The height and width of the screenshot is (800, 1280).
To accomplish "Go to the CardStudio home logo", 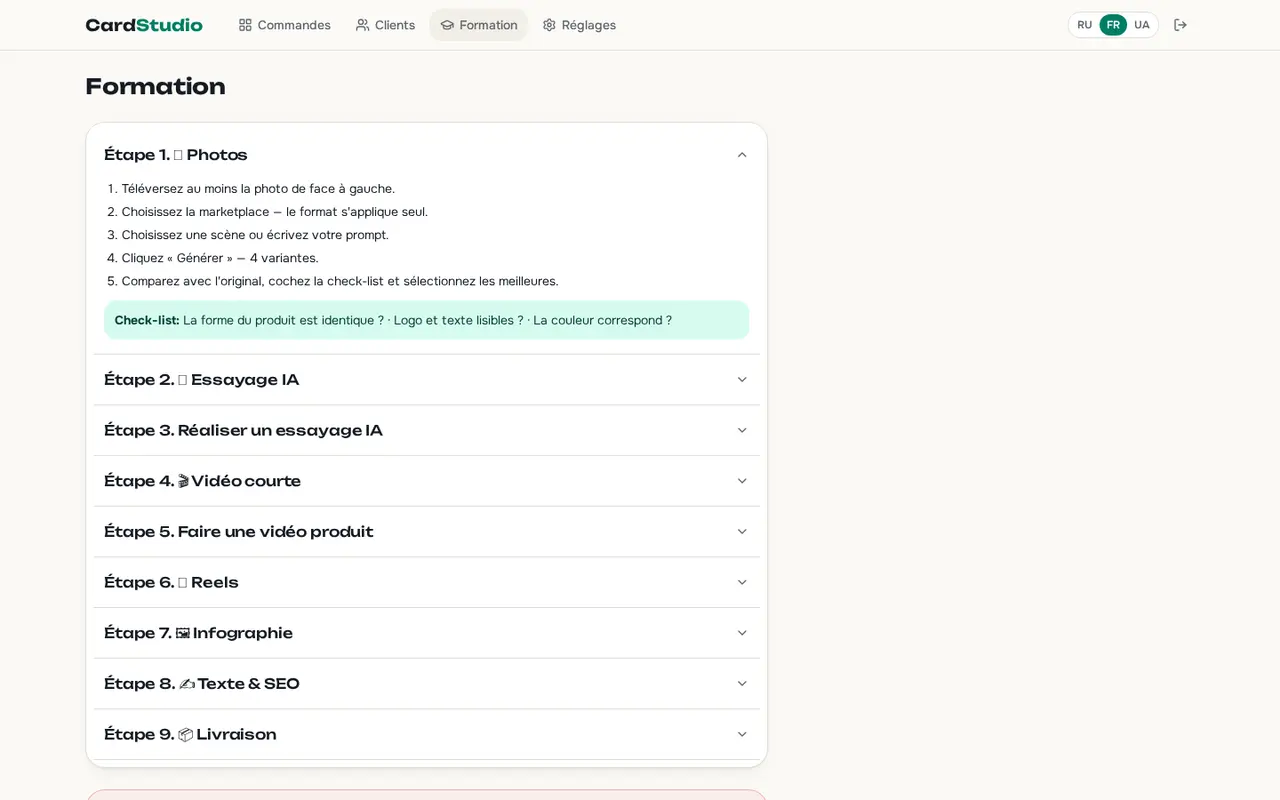I will 144,25.
